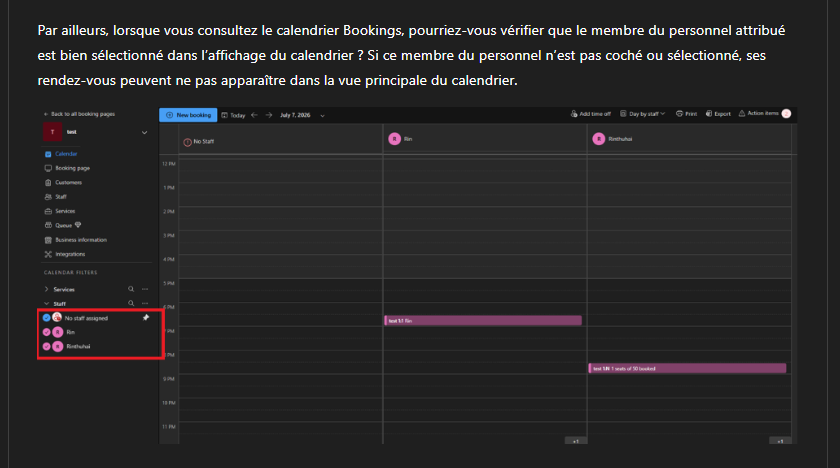Open more options for Services filter
The height and width of the screenshot is (468, 840).
pos(145,289)
